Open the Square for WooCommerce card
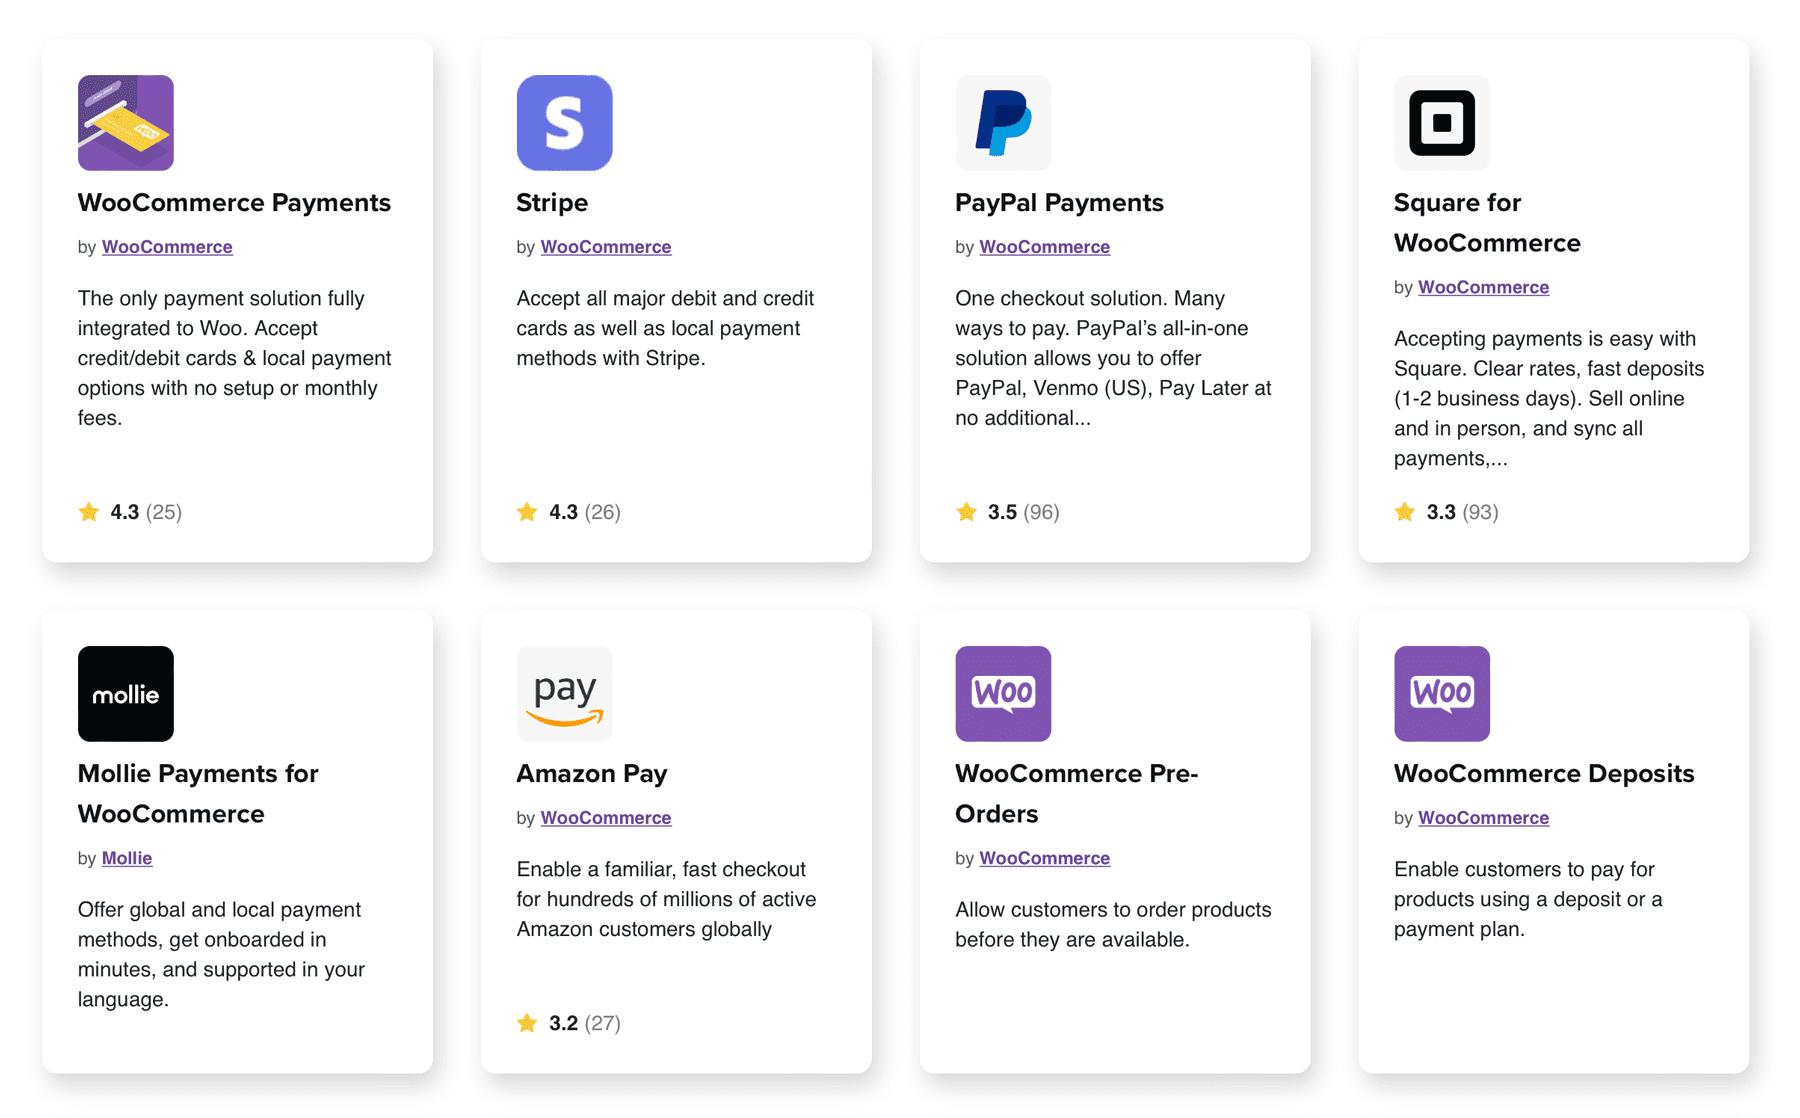 (x=1553, y=300)
